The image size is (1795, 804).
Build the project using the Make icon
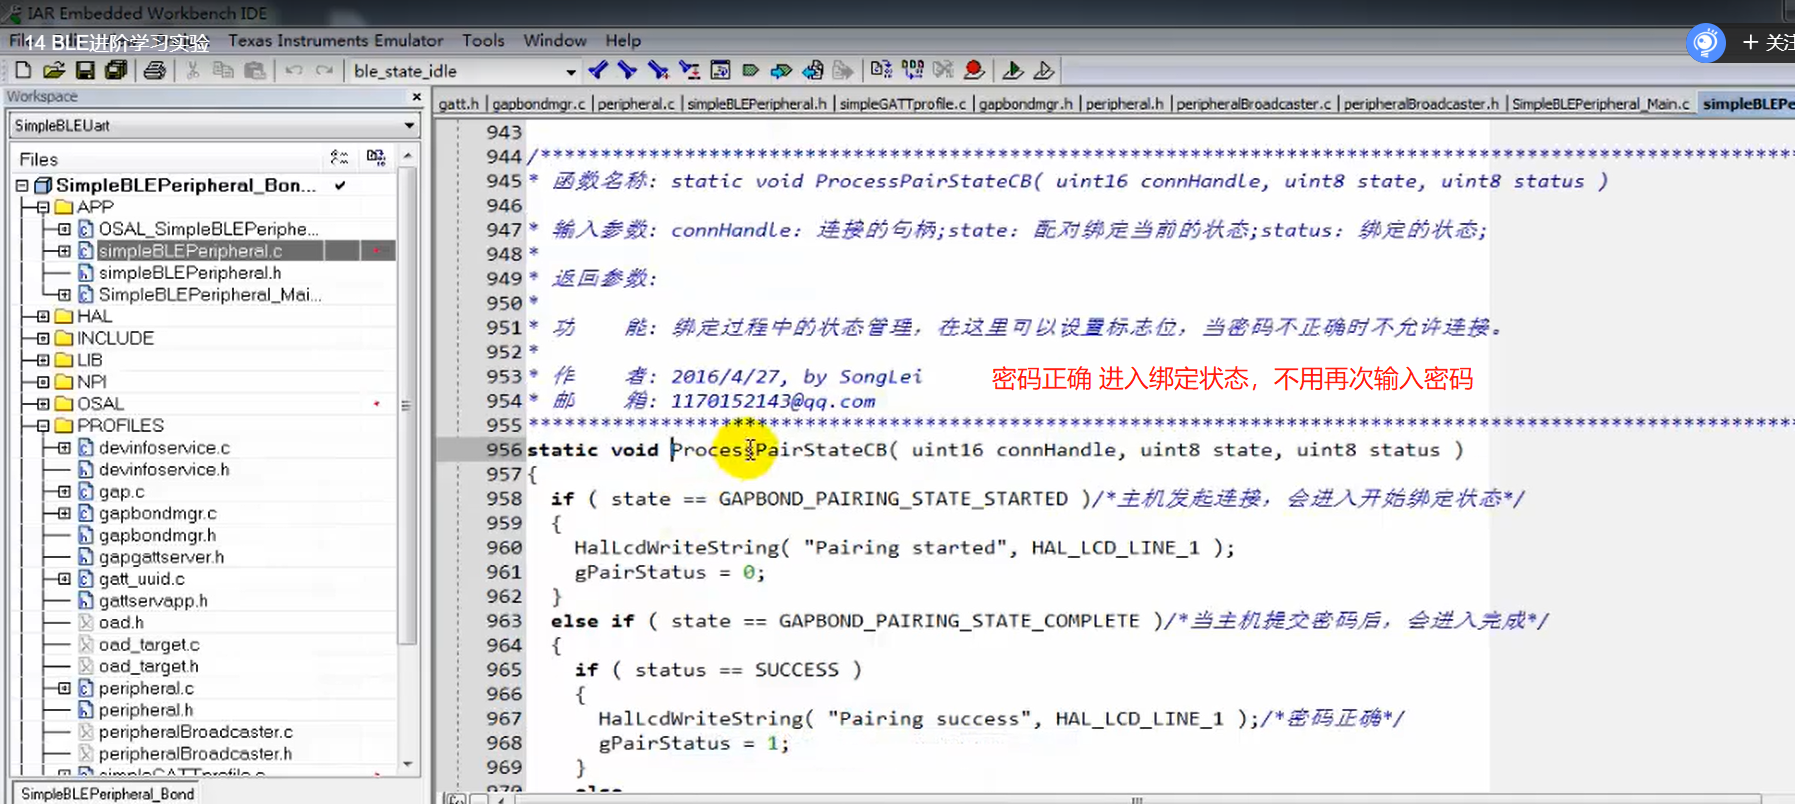pyautogui.click(x=912, y=70)
